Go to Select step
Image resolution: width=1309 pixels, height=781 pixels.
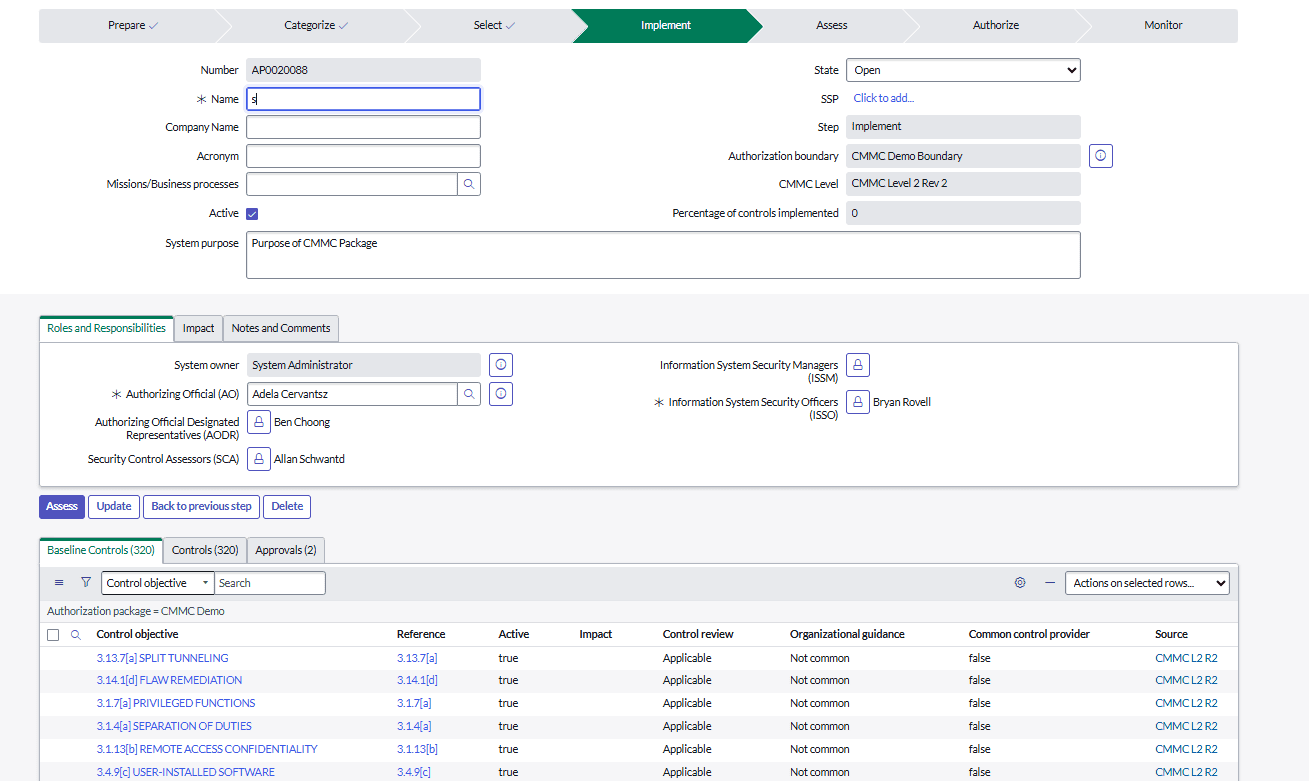(x=494, y=26)
